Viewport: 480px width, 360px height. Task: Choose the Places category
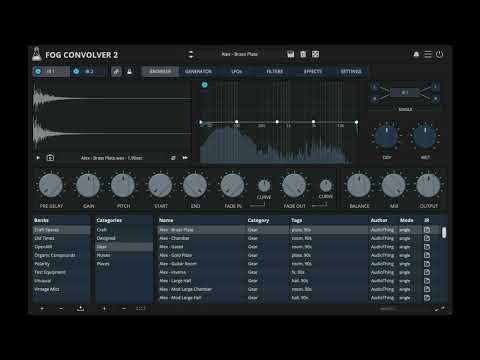[x=124, y=264]
